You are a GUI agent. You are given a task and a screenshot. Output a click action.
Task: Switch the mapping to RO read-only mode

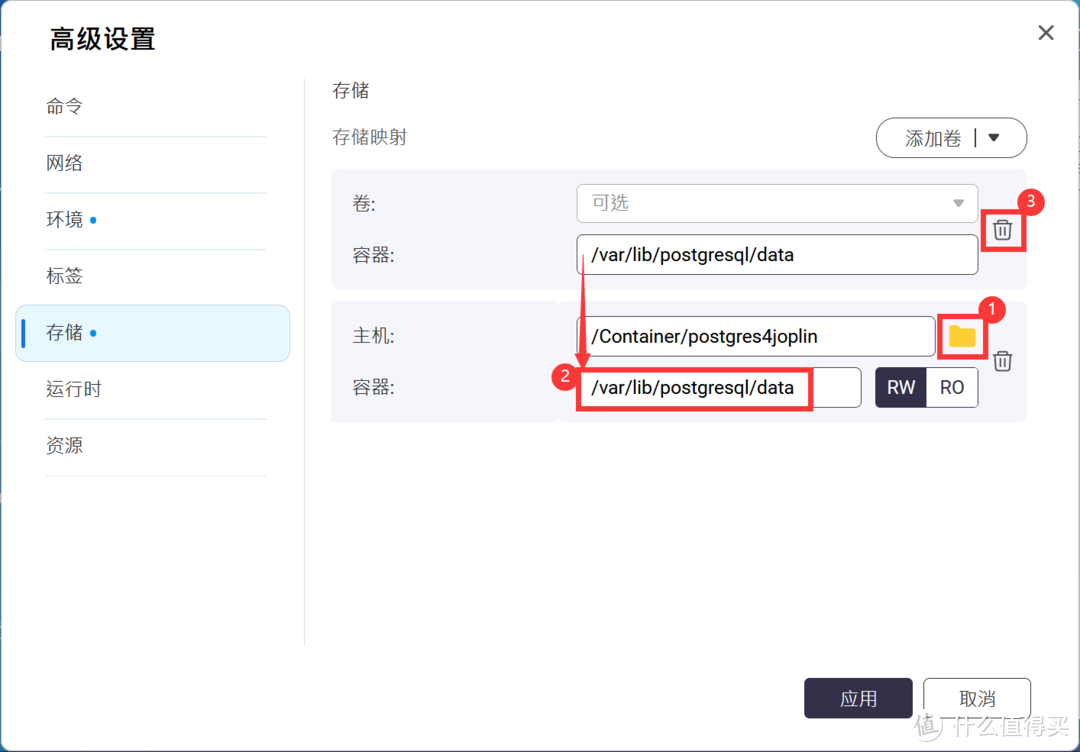coord(951,387)
